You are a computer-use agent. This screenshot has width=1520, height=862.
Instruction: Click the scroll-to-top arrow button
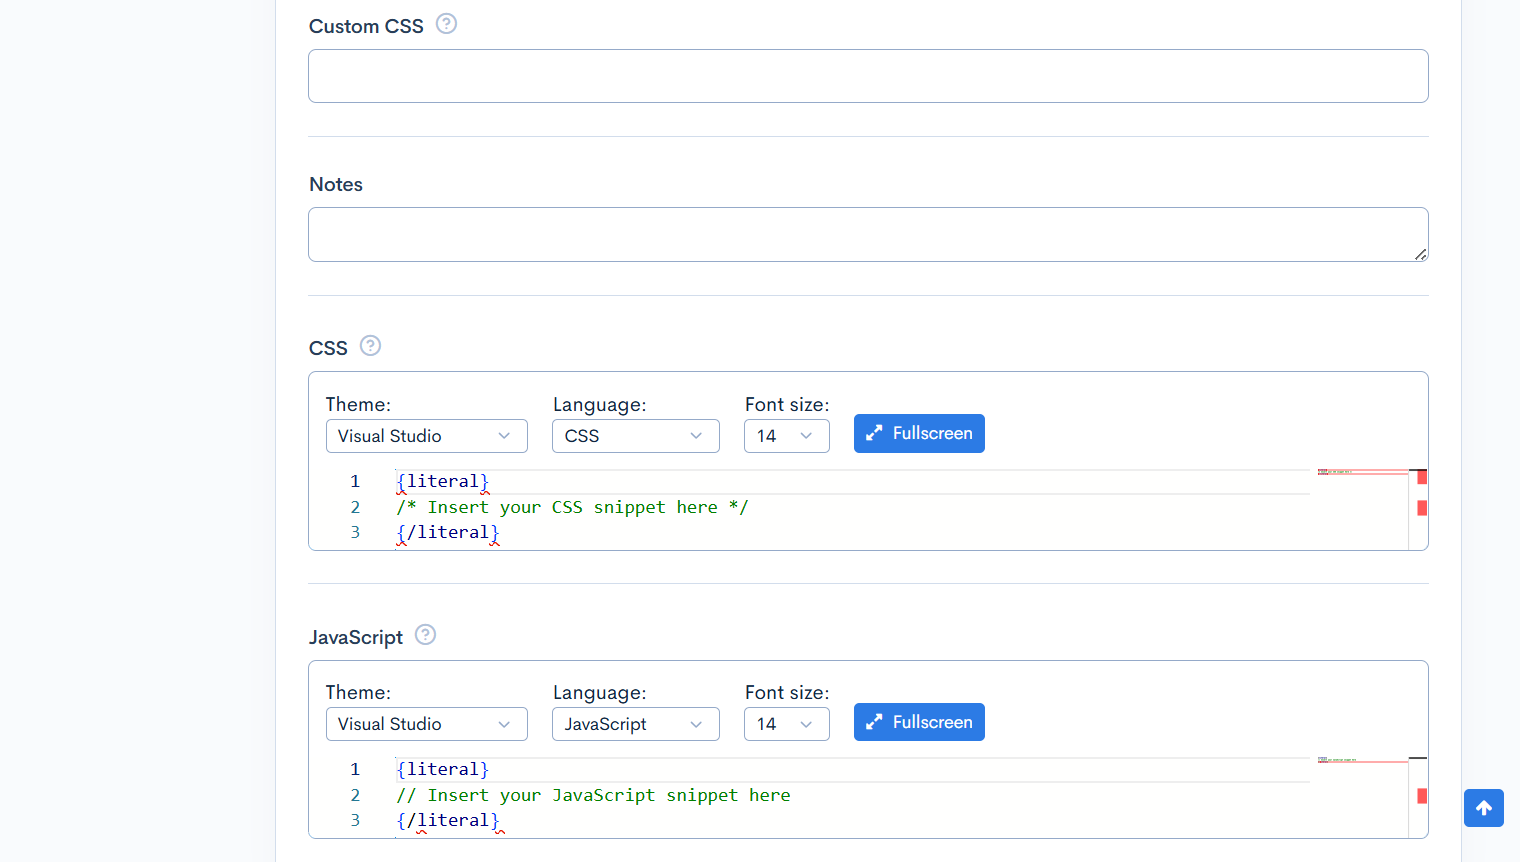coord(1483,808)
